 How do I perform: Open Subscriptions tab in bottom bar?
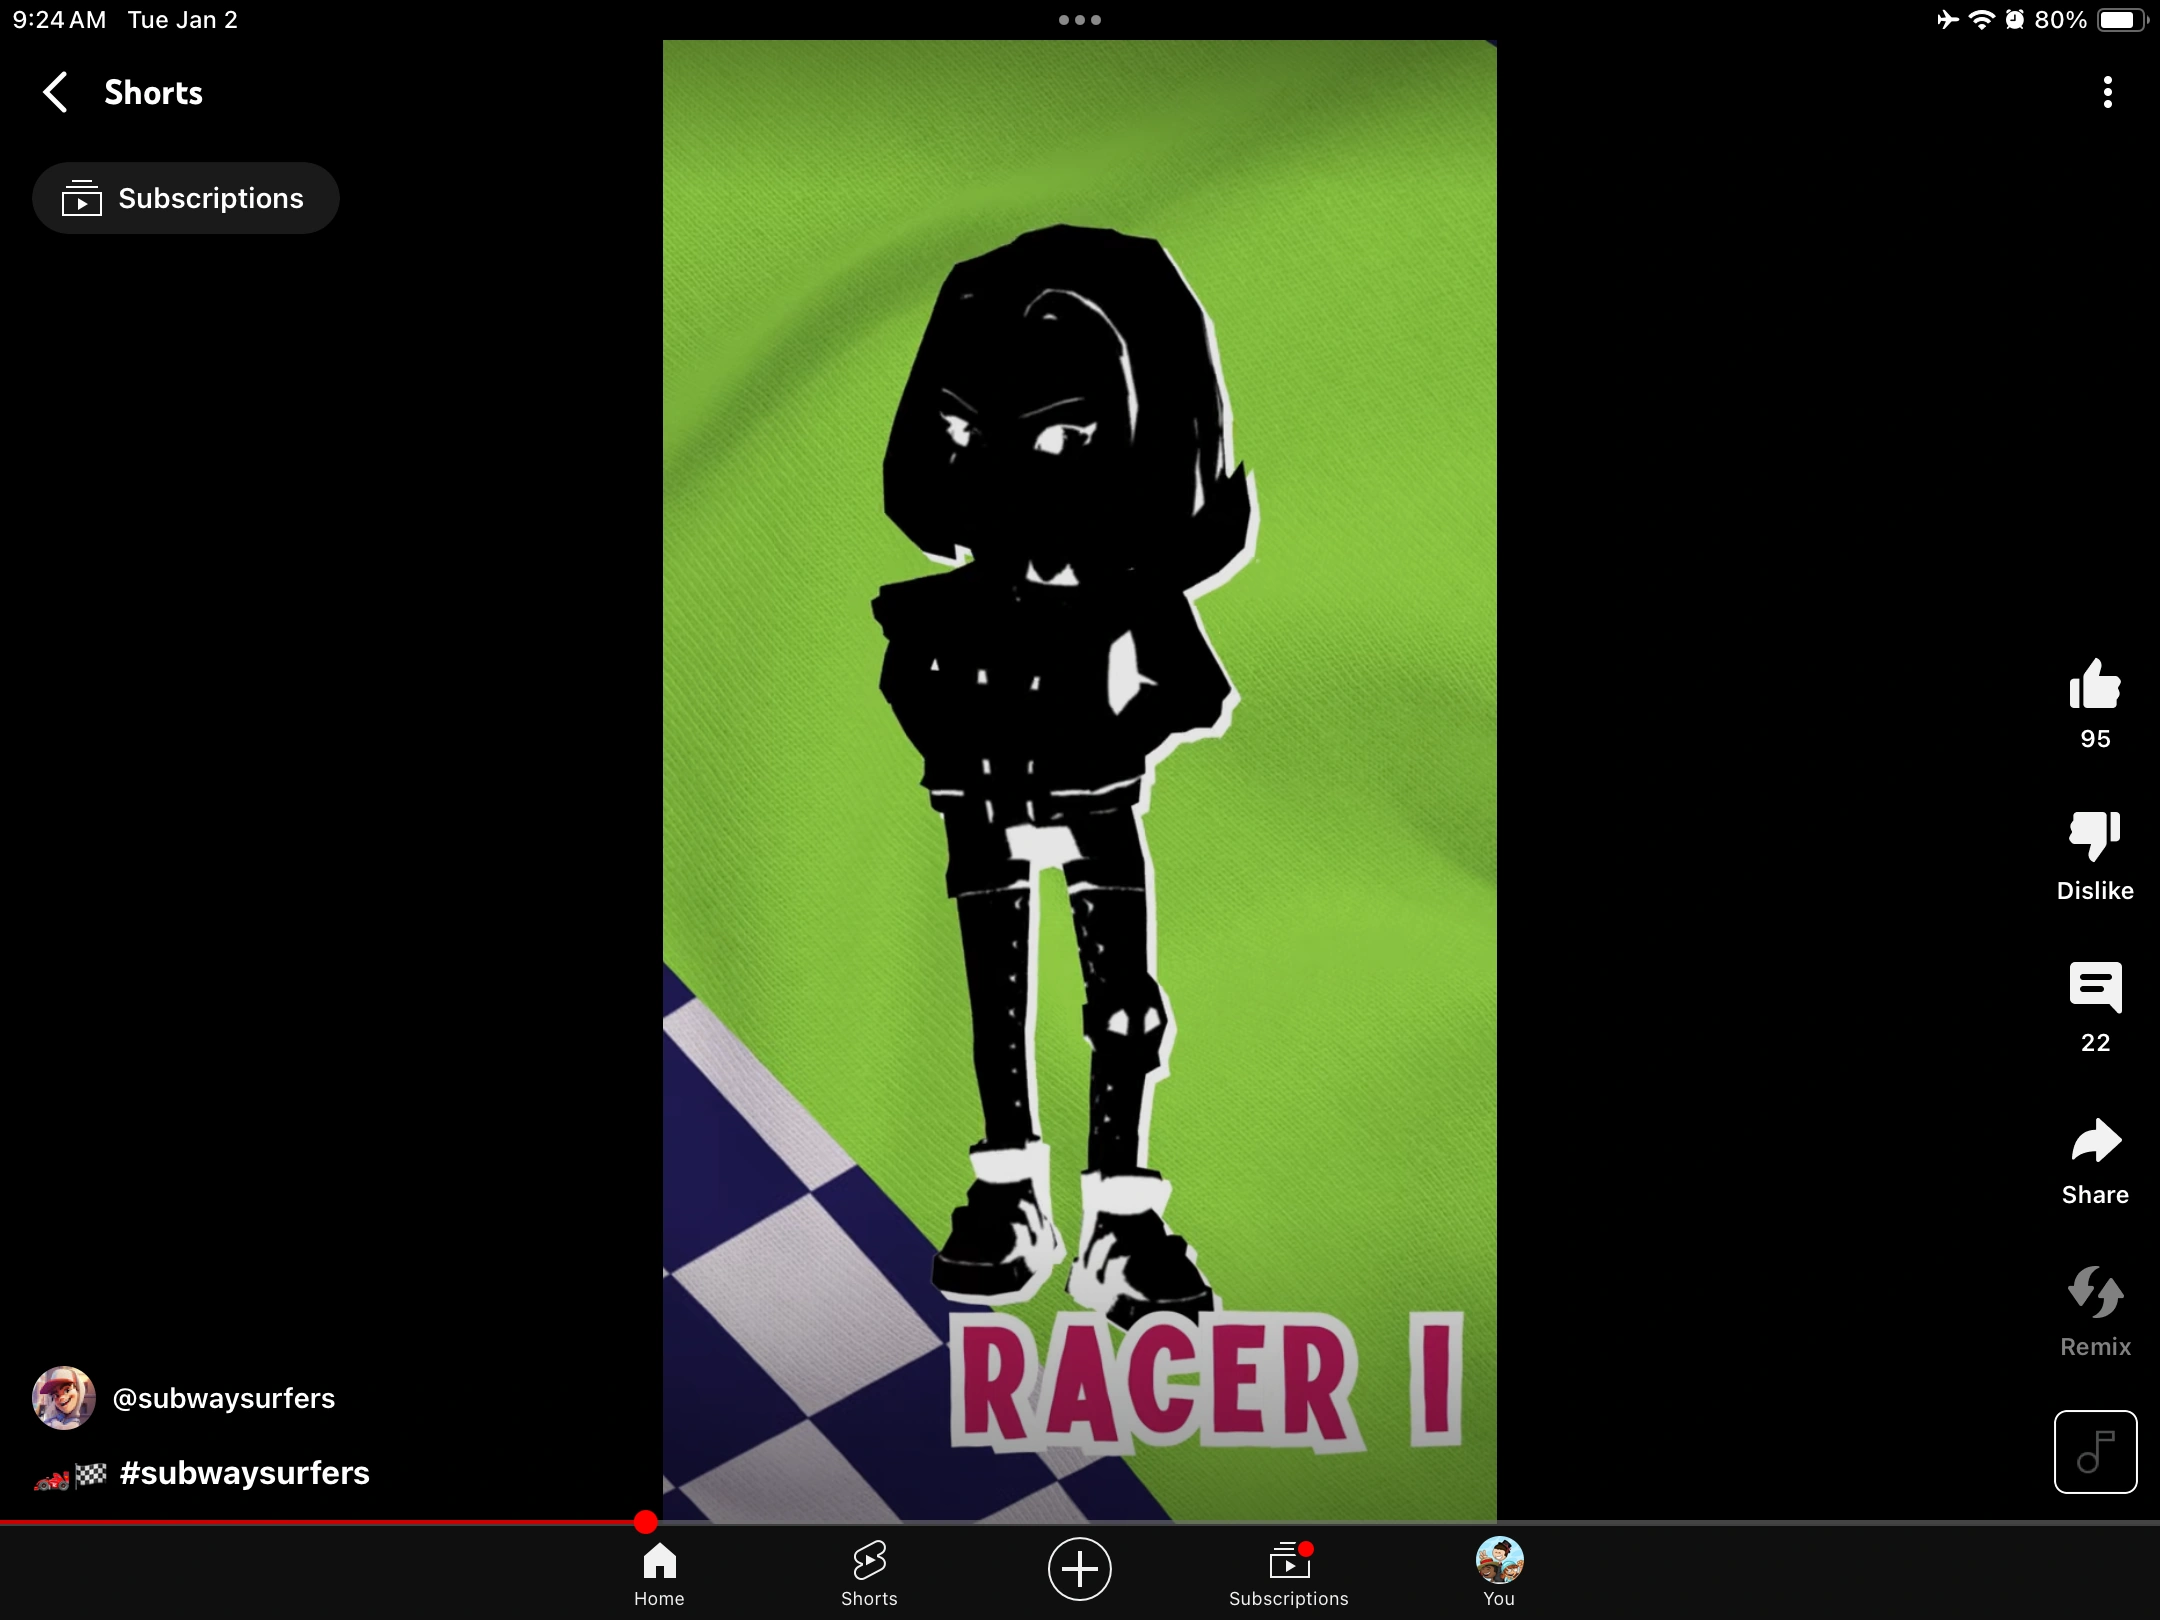(1289, 1572)
